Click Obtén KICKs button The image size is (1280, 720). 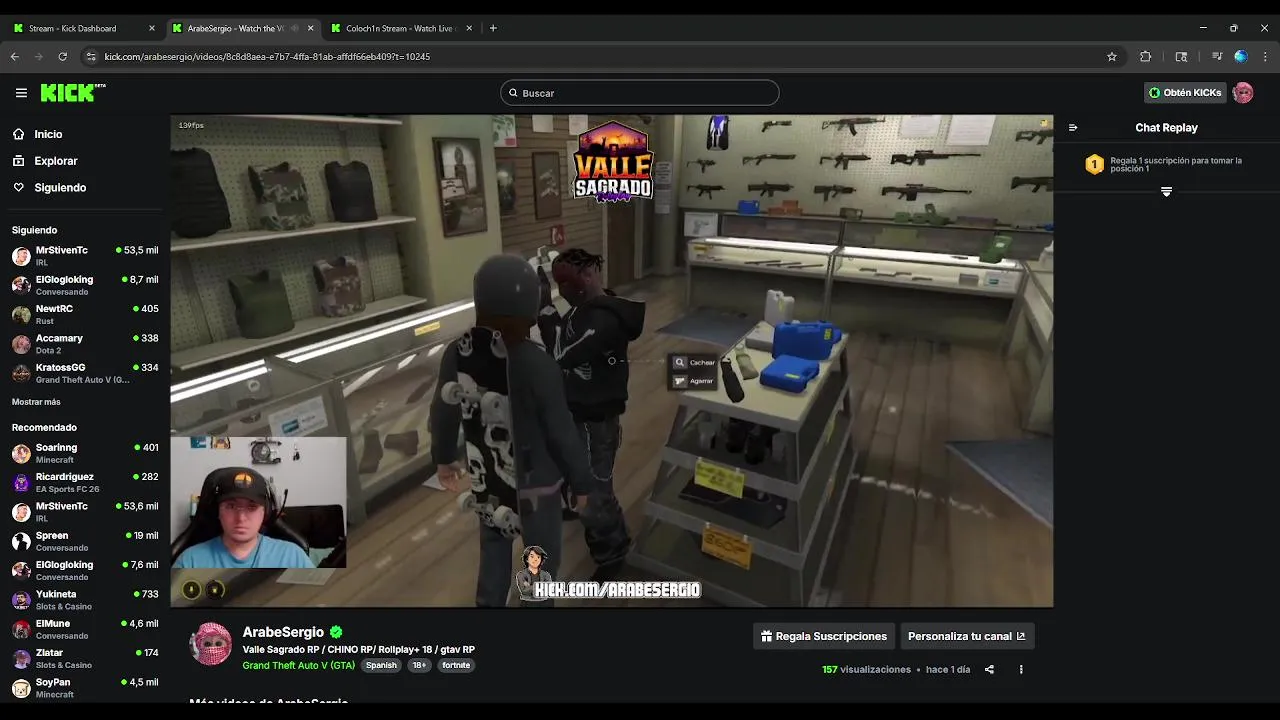pos(1185,93)
